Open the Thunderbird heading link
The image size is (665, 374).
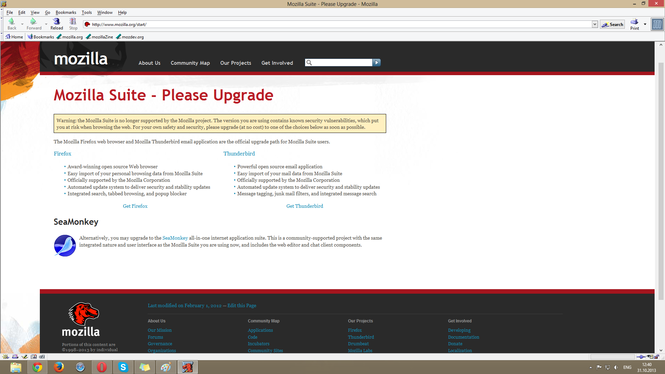239,154
